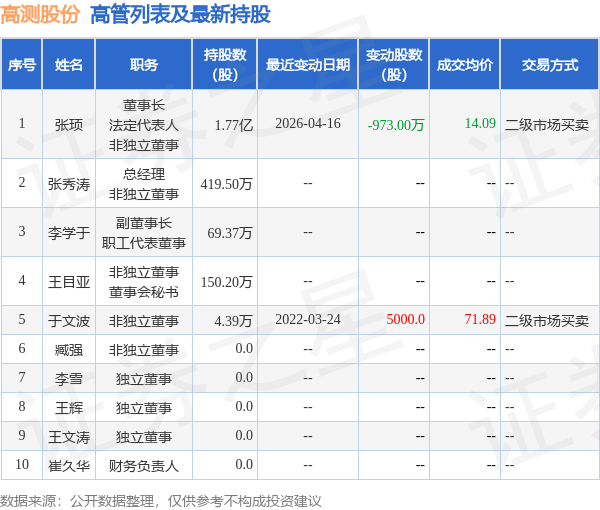This screenshot has width=600, height=510.
Task: Click the date 2026-04-16
Action: coord(308,123)
